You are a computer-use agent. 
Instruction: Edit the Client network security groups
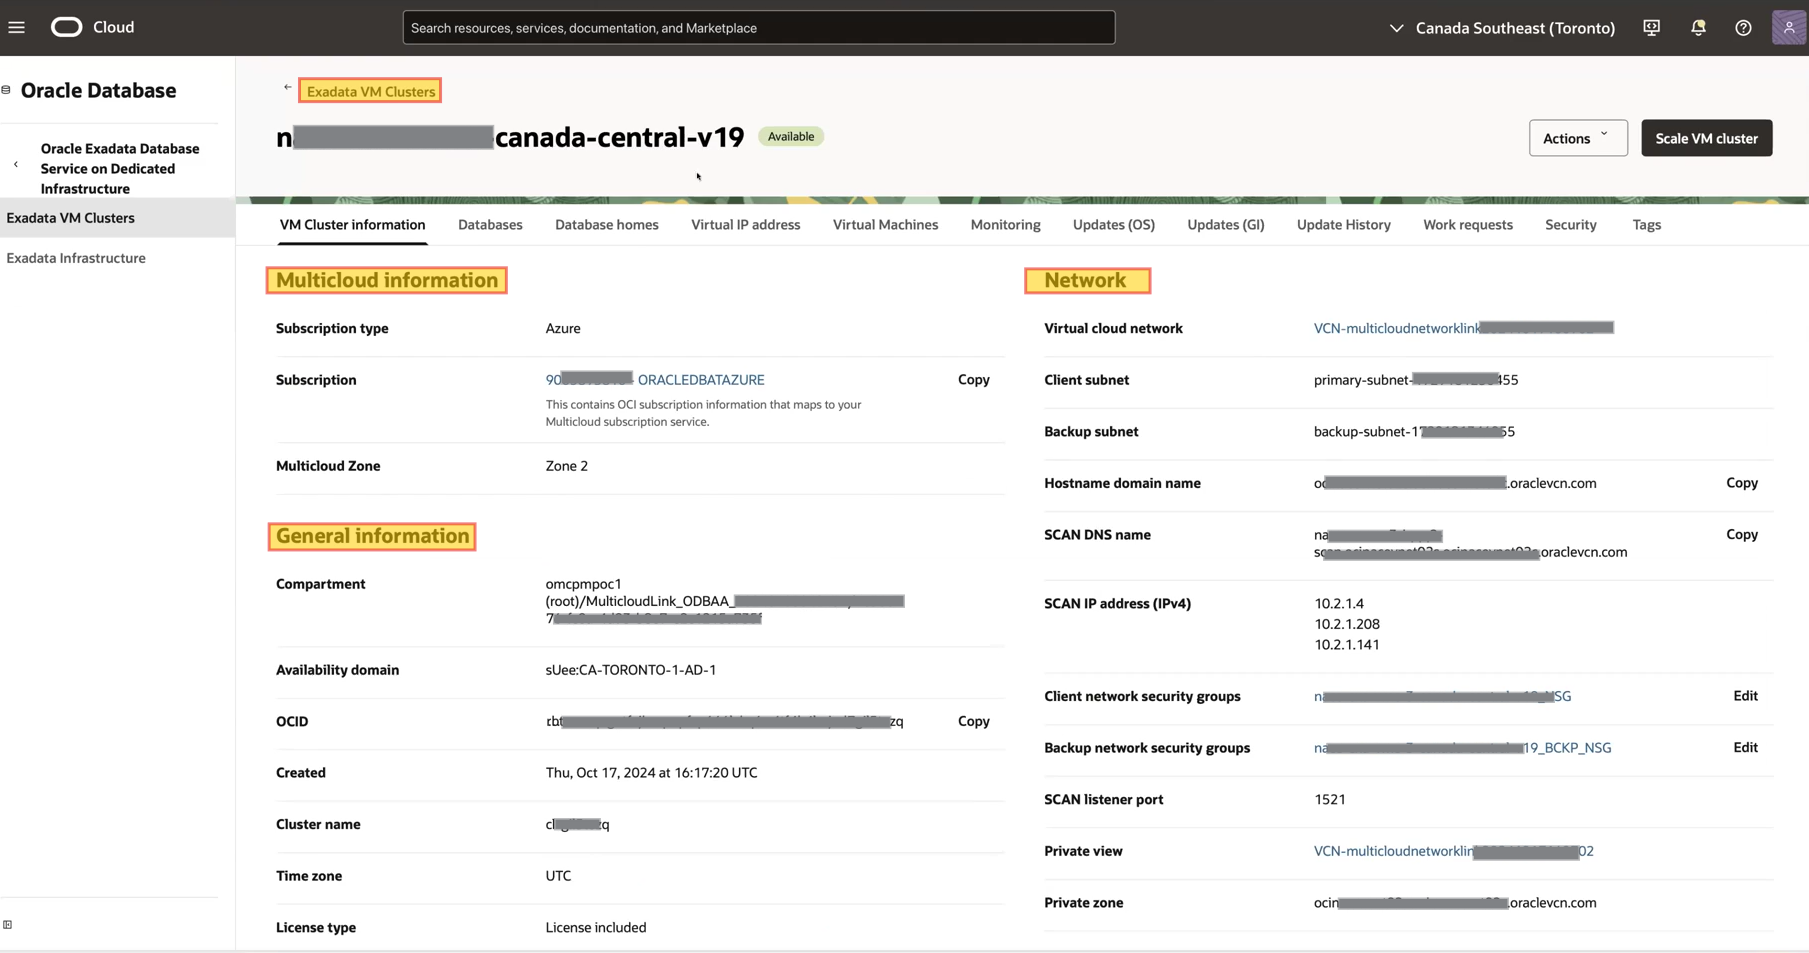(x=1746, y=696)
